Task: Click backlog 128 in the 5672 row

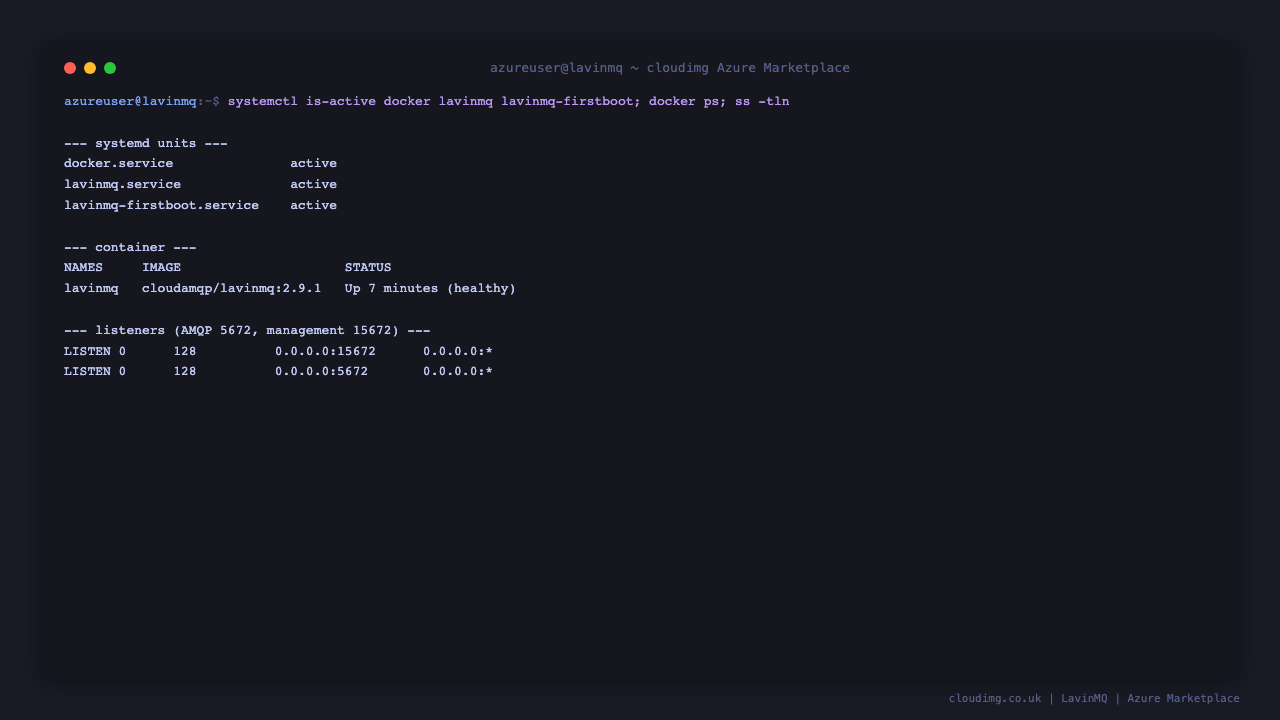Action: (x=185, y=372)
